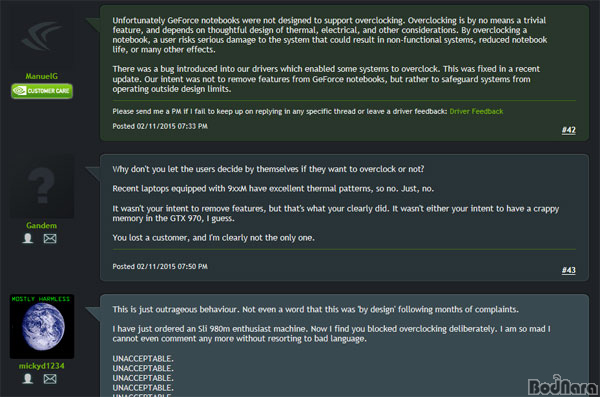Open Gandem's profile icon
Screen dimensions: 600x397
28,238
